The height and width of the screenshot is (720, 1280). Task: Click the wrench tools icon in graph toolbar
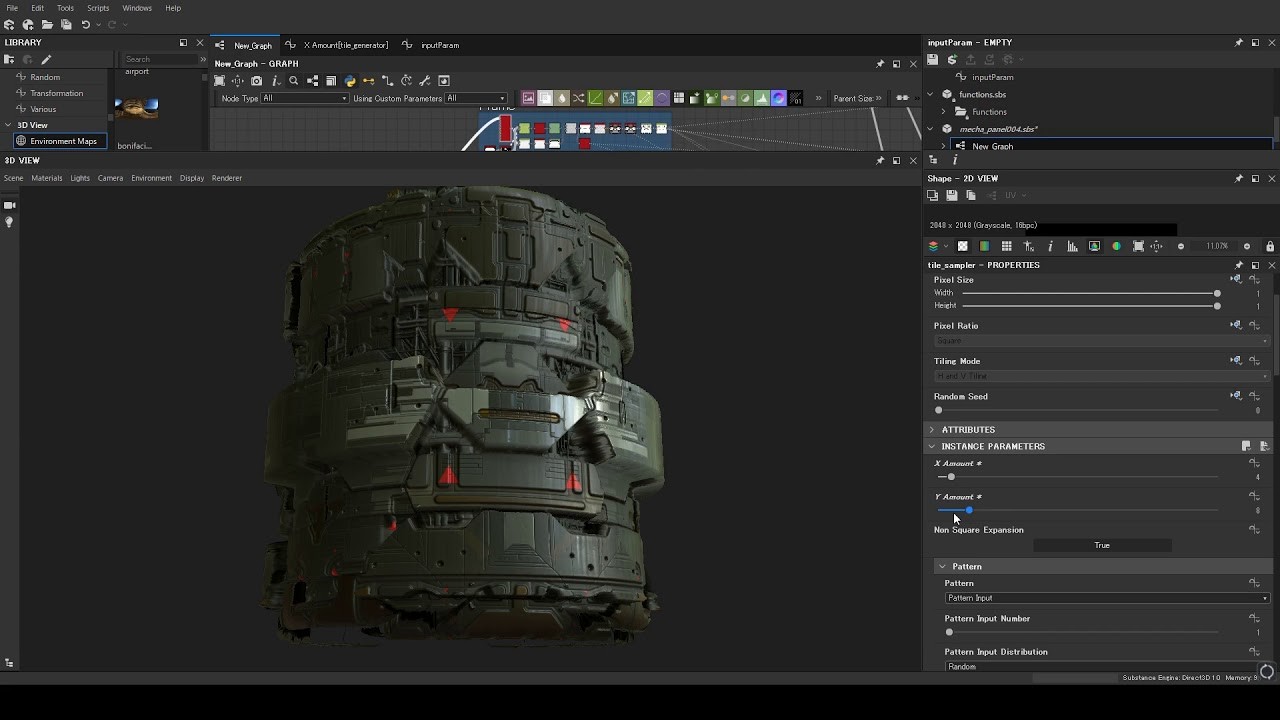click(x=425, y=81)
